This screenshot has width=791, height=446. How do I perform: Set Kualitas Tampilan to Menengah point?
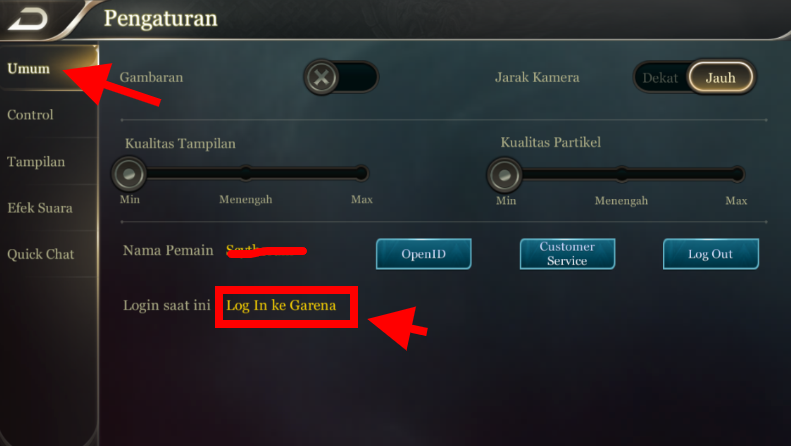pyautogui.click(x=246, y=173)
